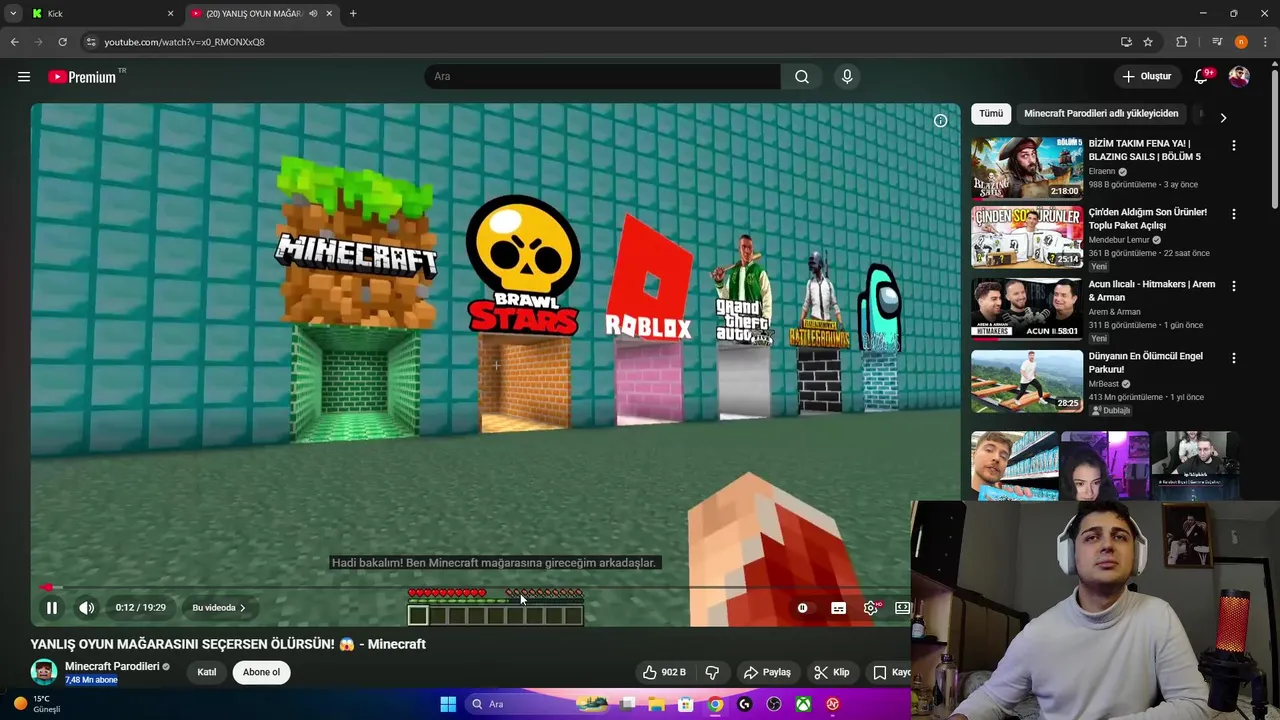This screenshot has width=1280, height=720.
Task: Switch to theater mode in the player
Action: point(902,608)
